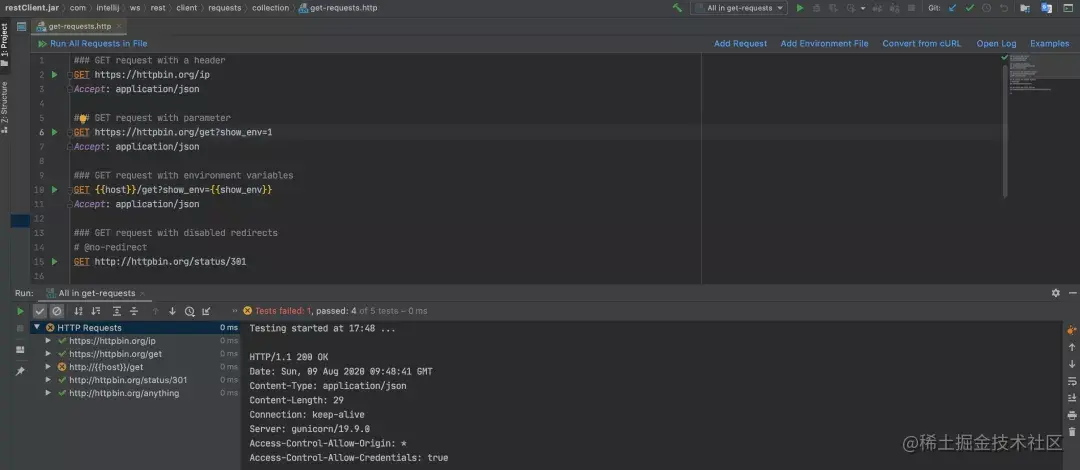Close the get-requests.http editor tab
Image resolution: width=1080 pixels, height=470 pixels.
[x=119, y=26]
